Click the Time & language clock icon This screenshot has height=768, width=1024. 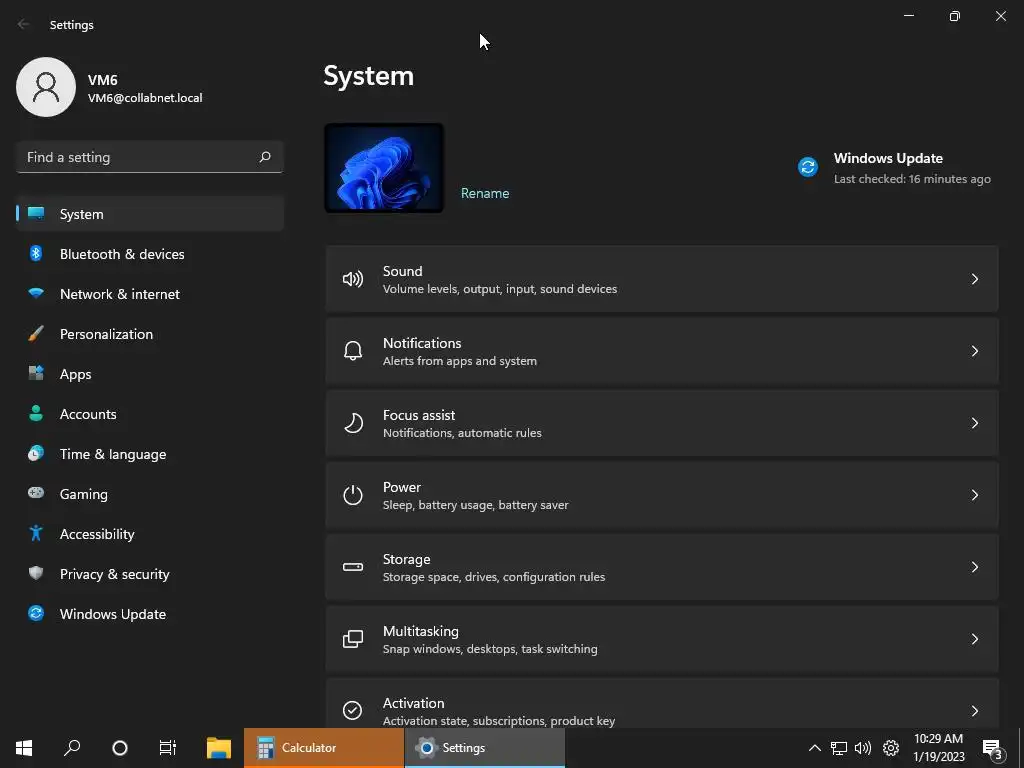(x=36, y=453)
